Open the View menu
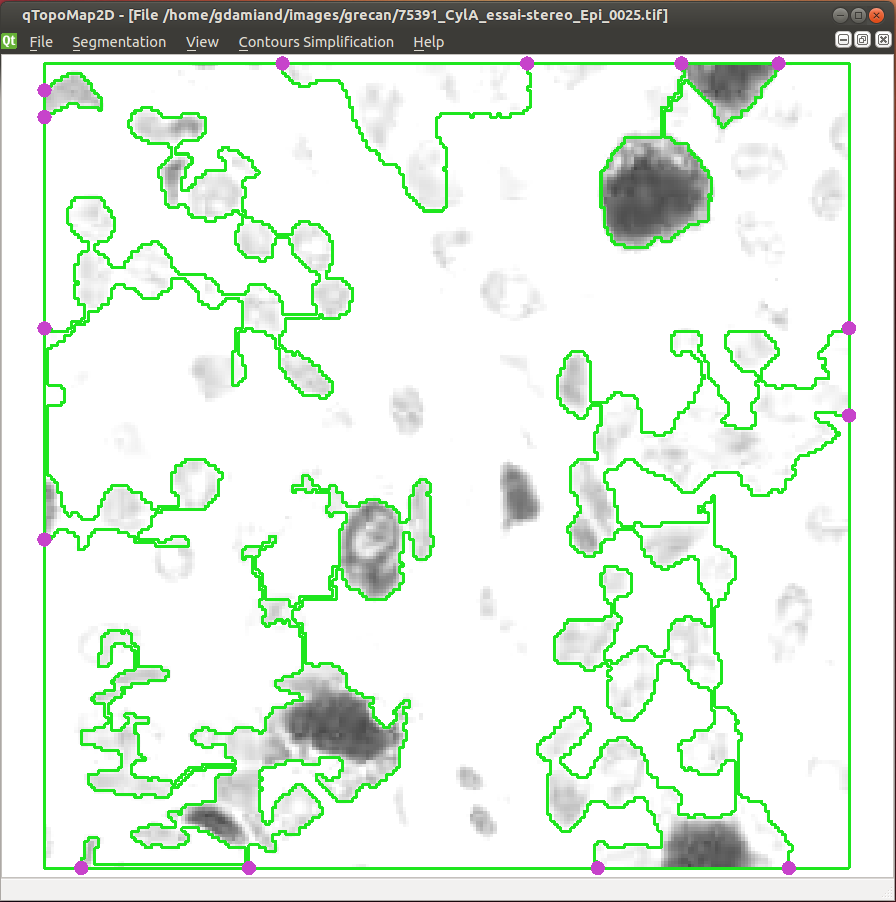The width and height of the screenshot is (896, 902). pos(202,42)
